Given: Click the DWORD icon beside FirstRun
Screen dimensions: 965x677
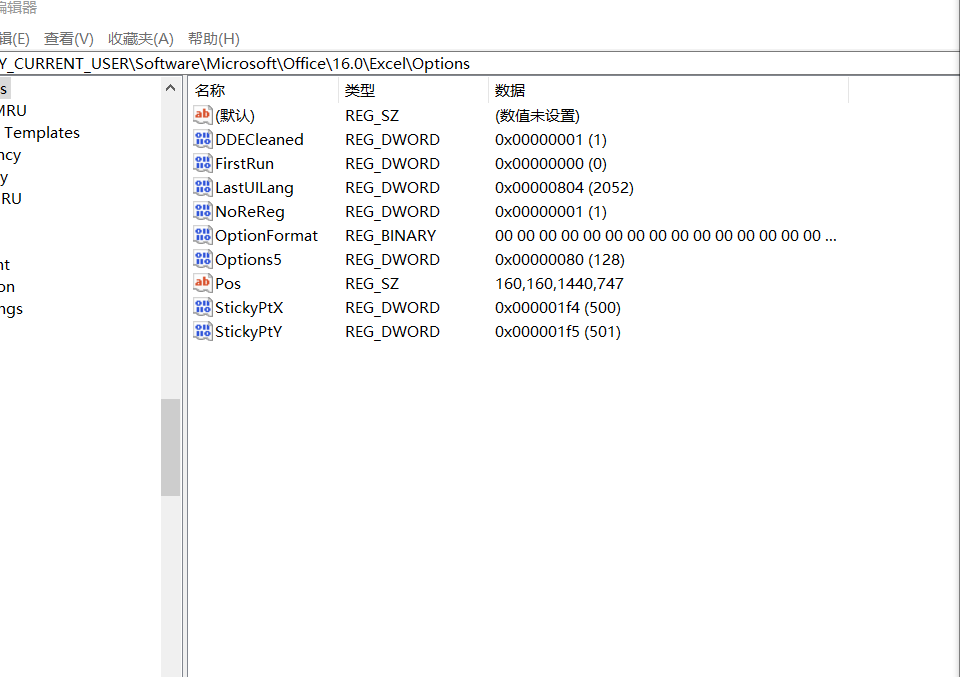Looking at the screenshot, I should (x=202, y=162).
